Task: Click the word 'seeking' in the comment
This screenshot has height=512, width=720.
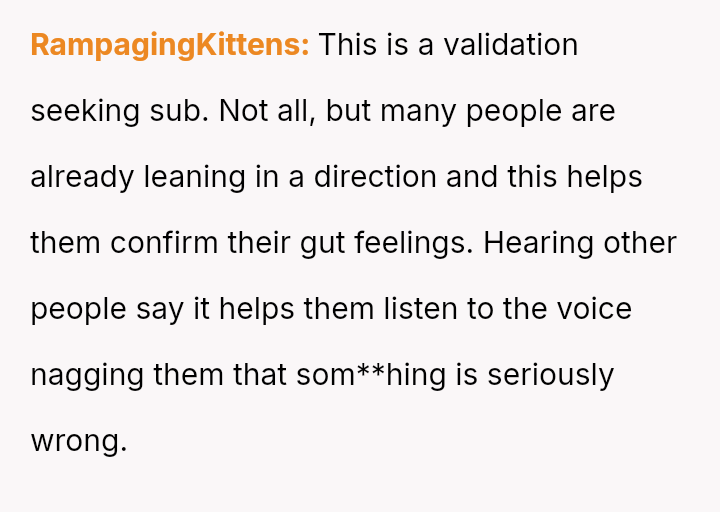Action: tap(85, 112)
